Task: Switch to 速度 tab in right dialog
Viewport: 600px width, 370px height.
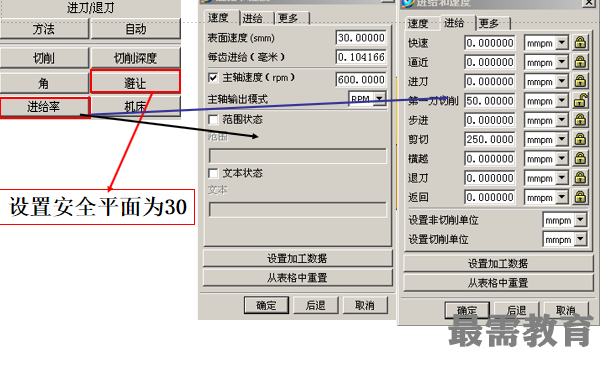Action: click(x=421, y=24)
